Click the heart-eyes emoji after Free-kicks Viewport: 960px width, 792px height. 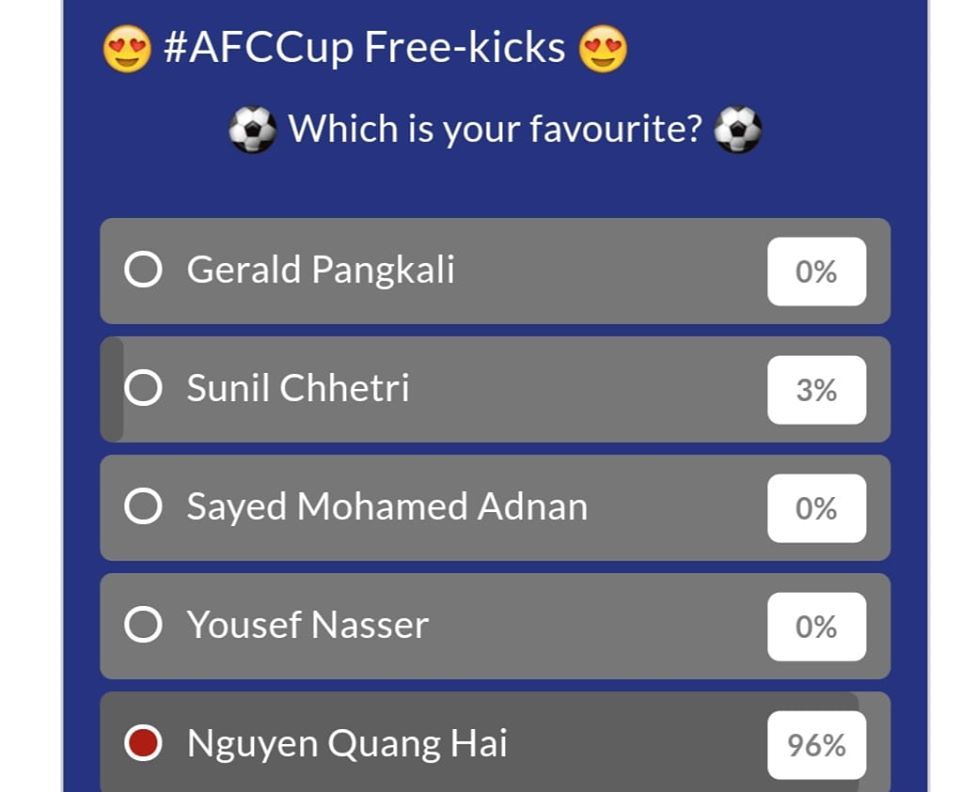603,48
